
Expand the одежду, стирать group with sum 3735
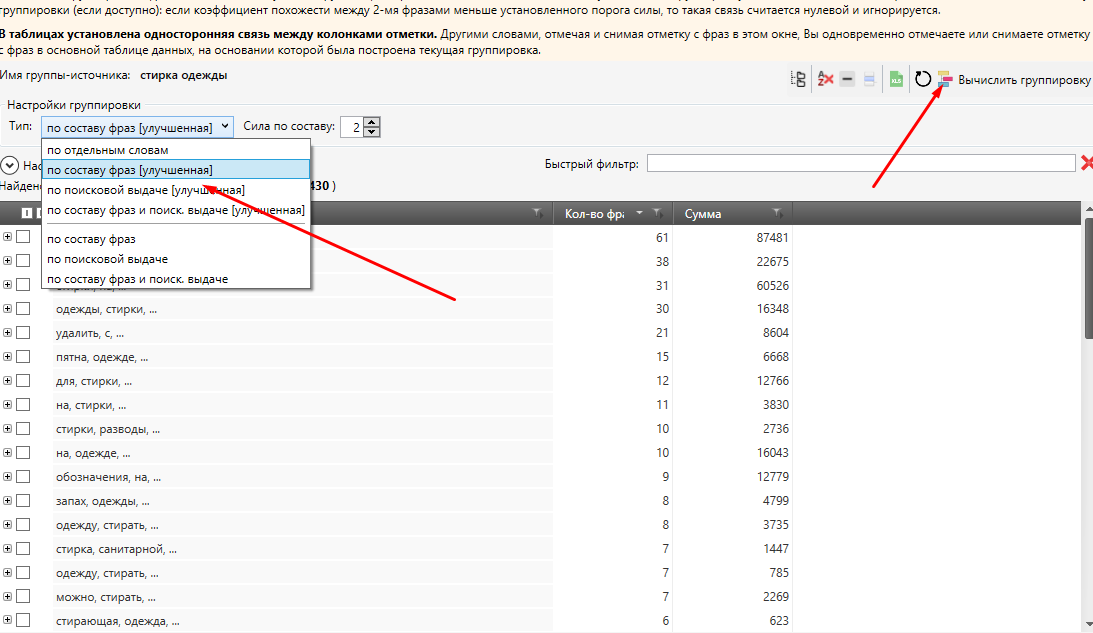(x=7, y=524)
